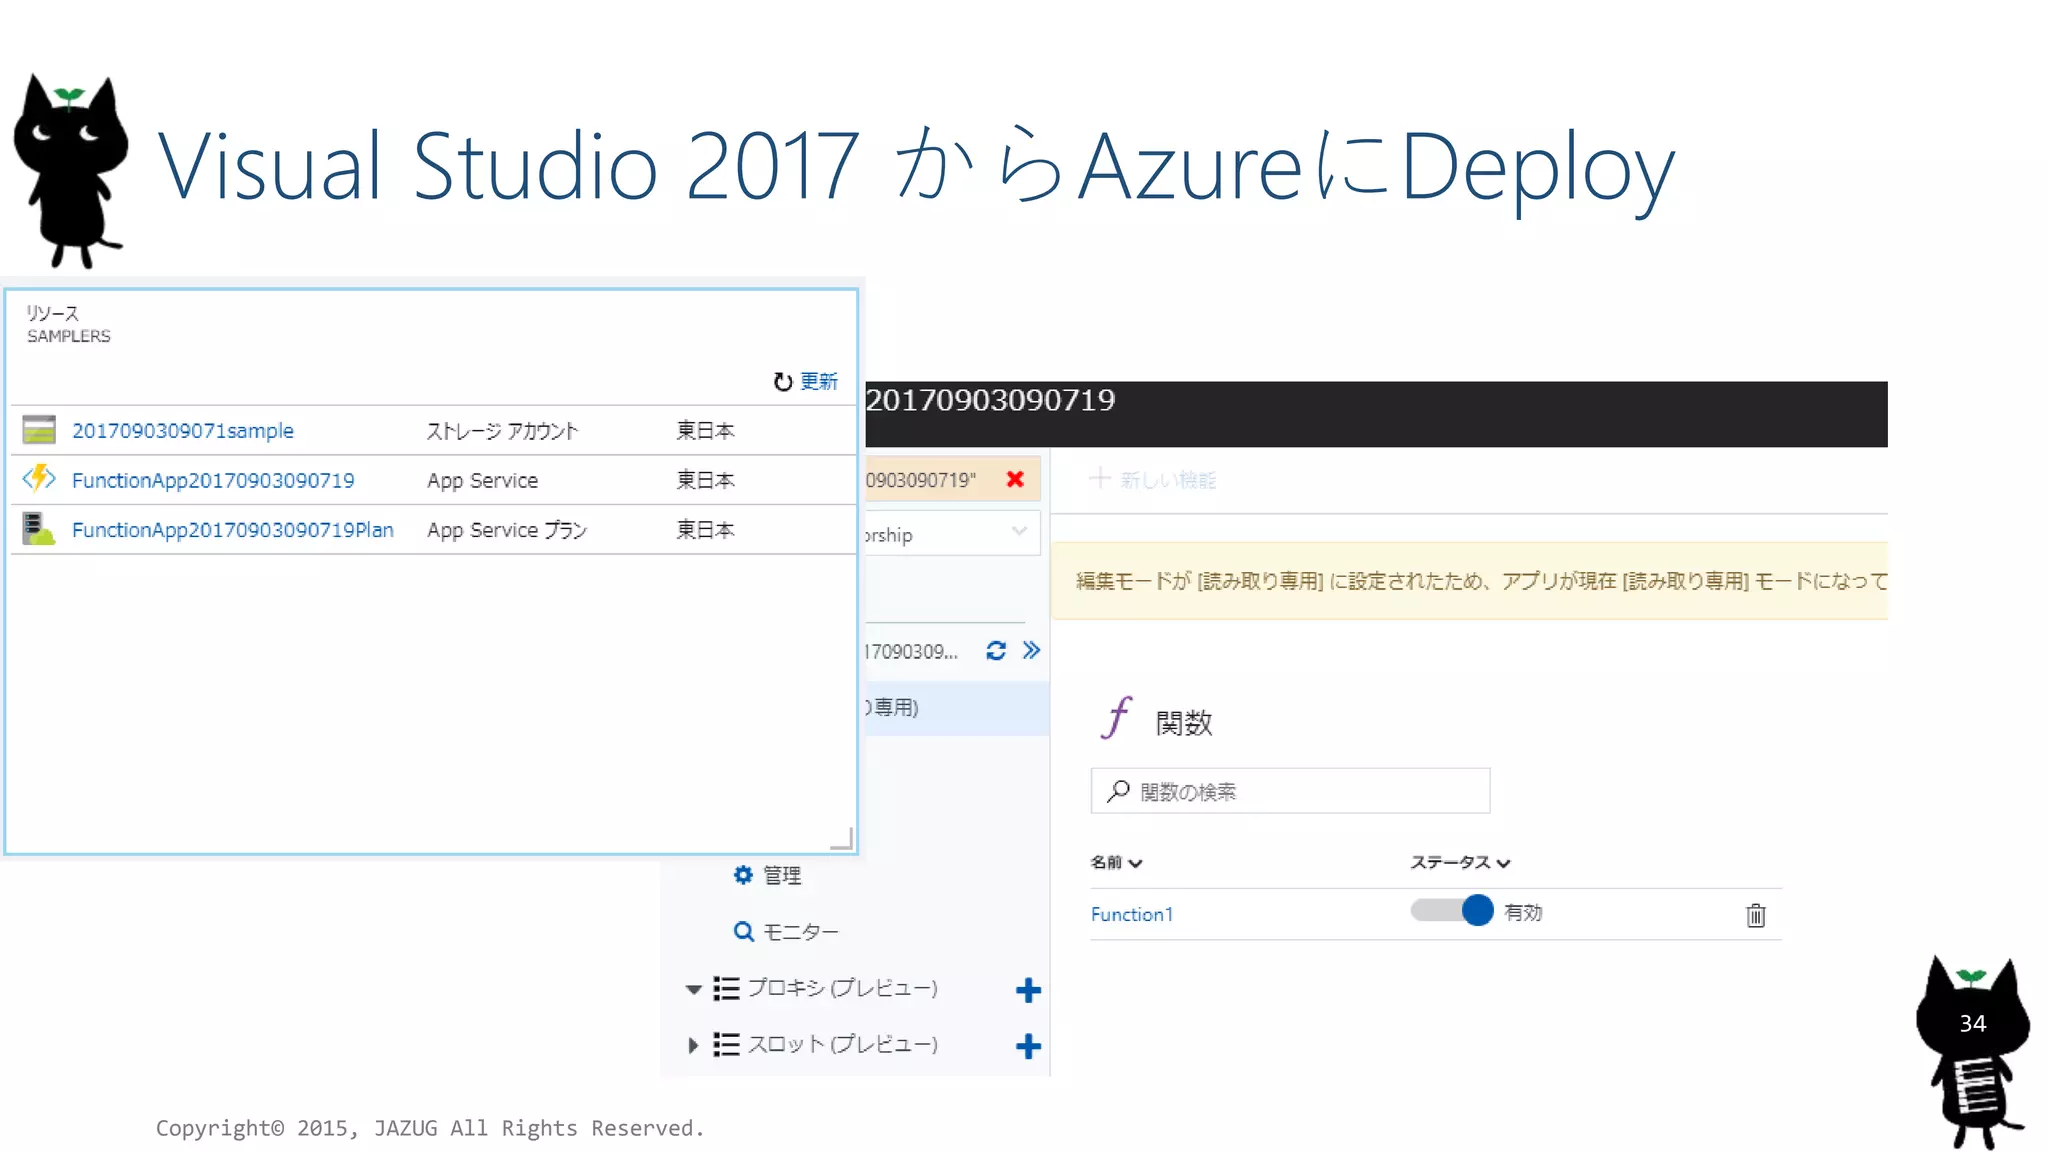Collapse the プロキシ (プレビュー) tree node arrow

(693, 989)
